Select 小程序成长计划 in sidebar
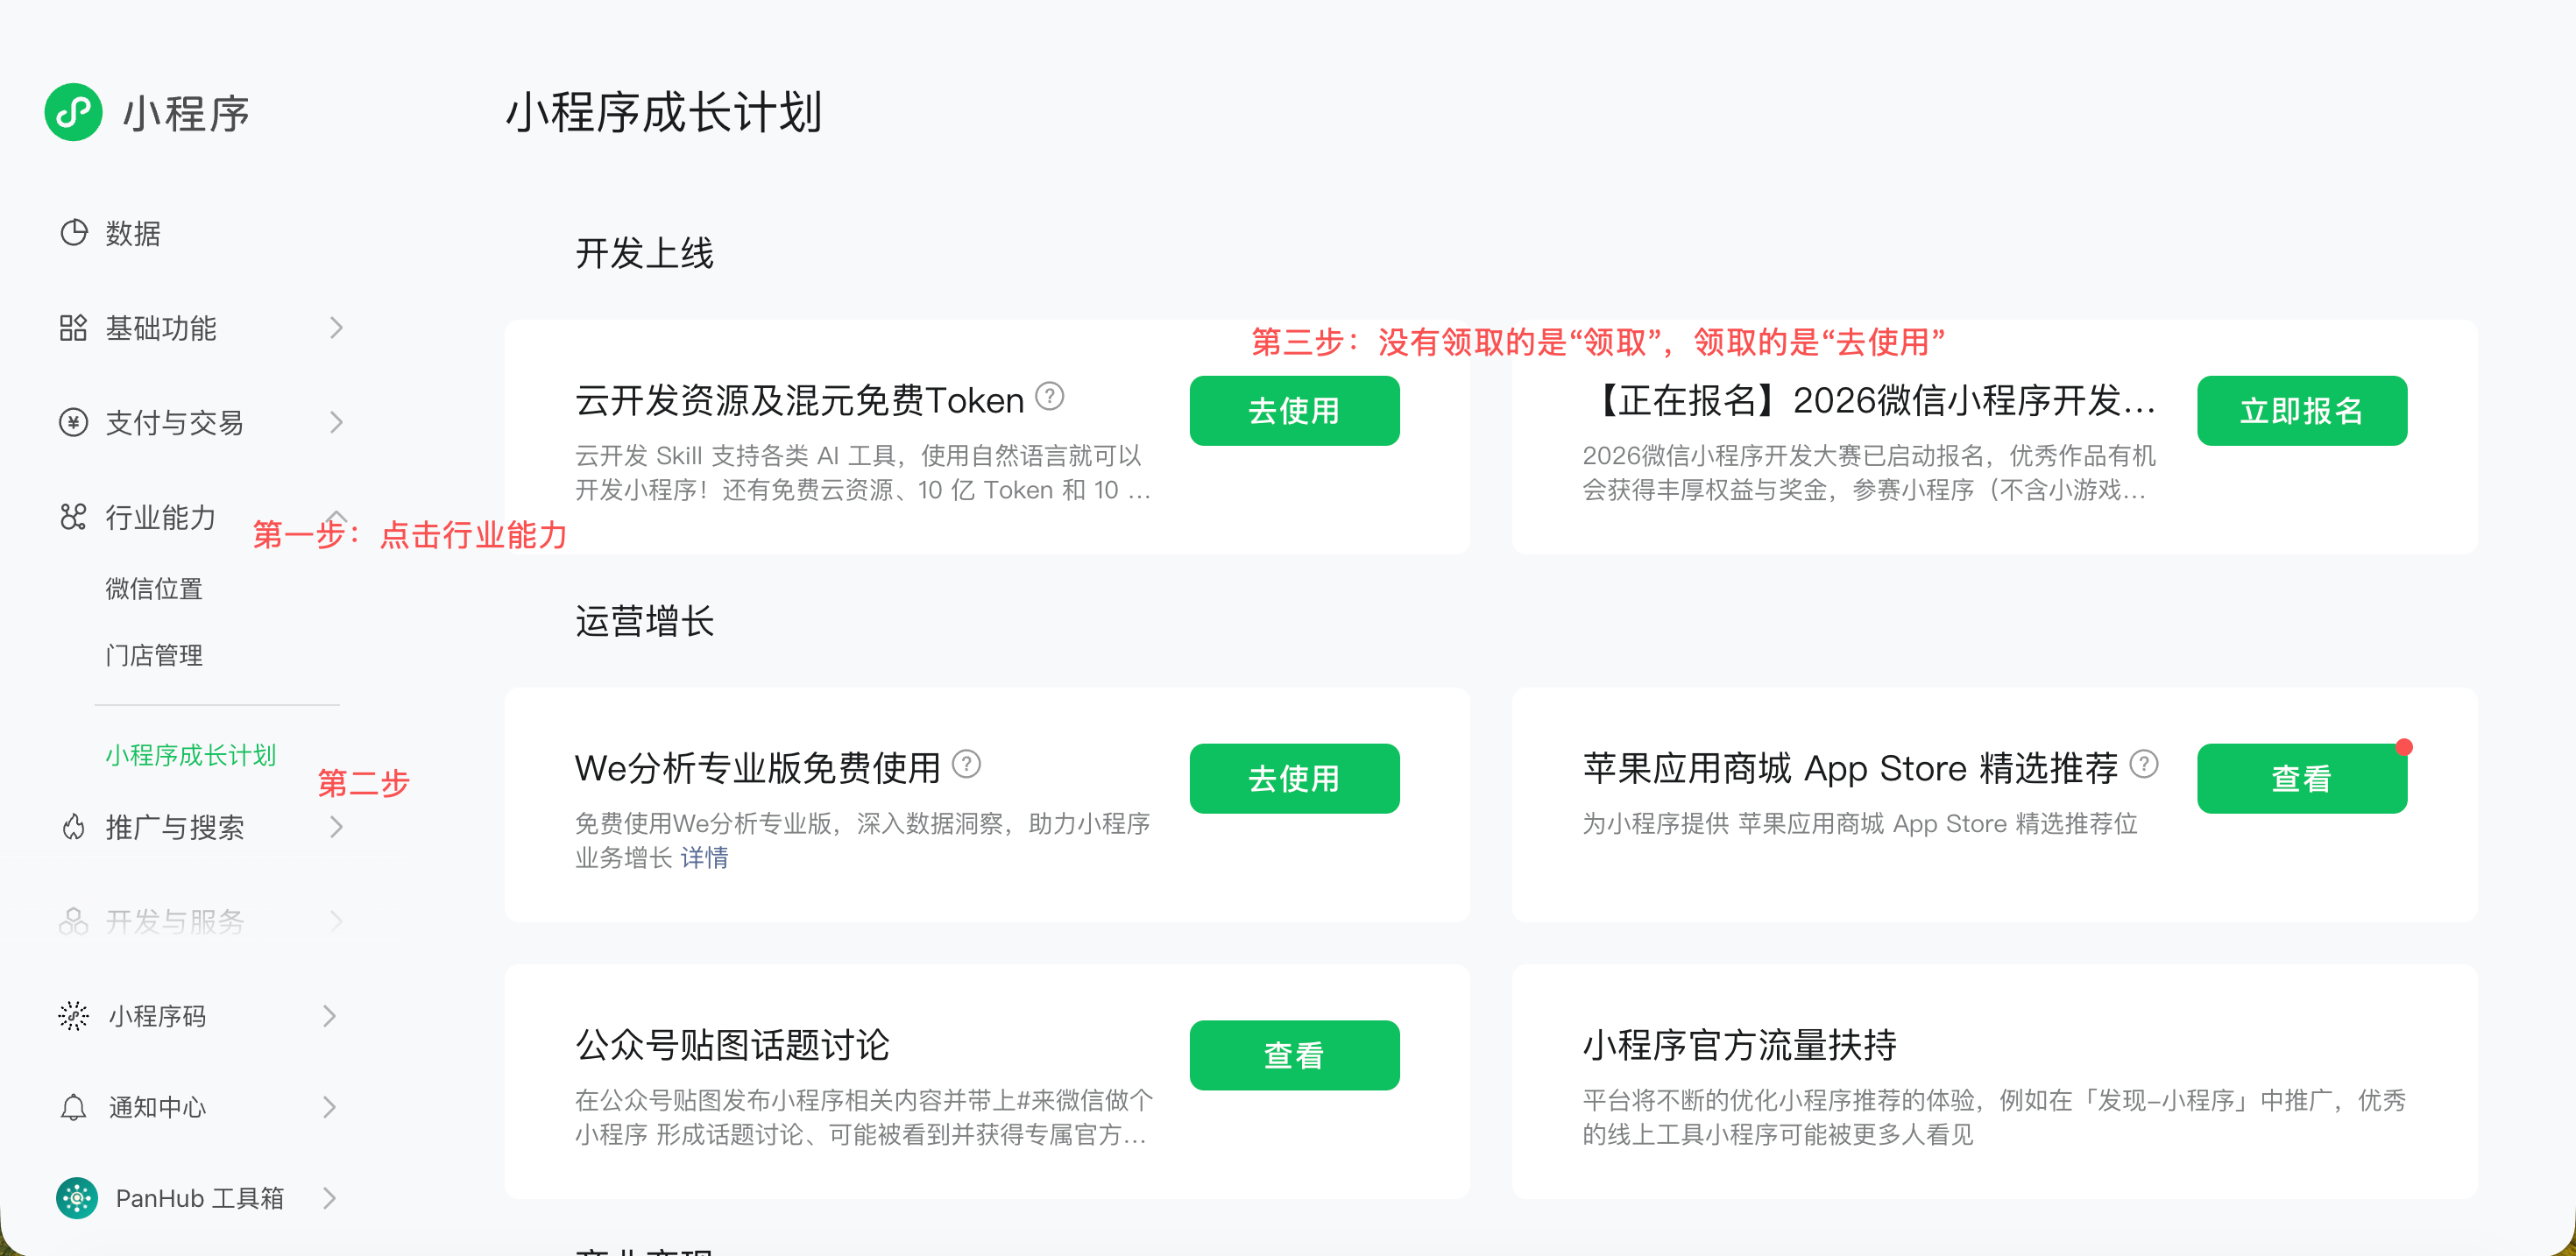This screenshot has width=2576, height=1256. pyautogui.click(x=190, y=756)
